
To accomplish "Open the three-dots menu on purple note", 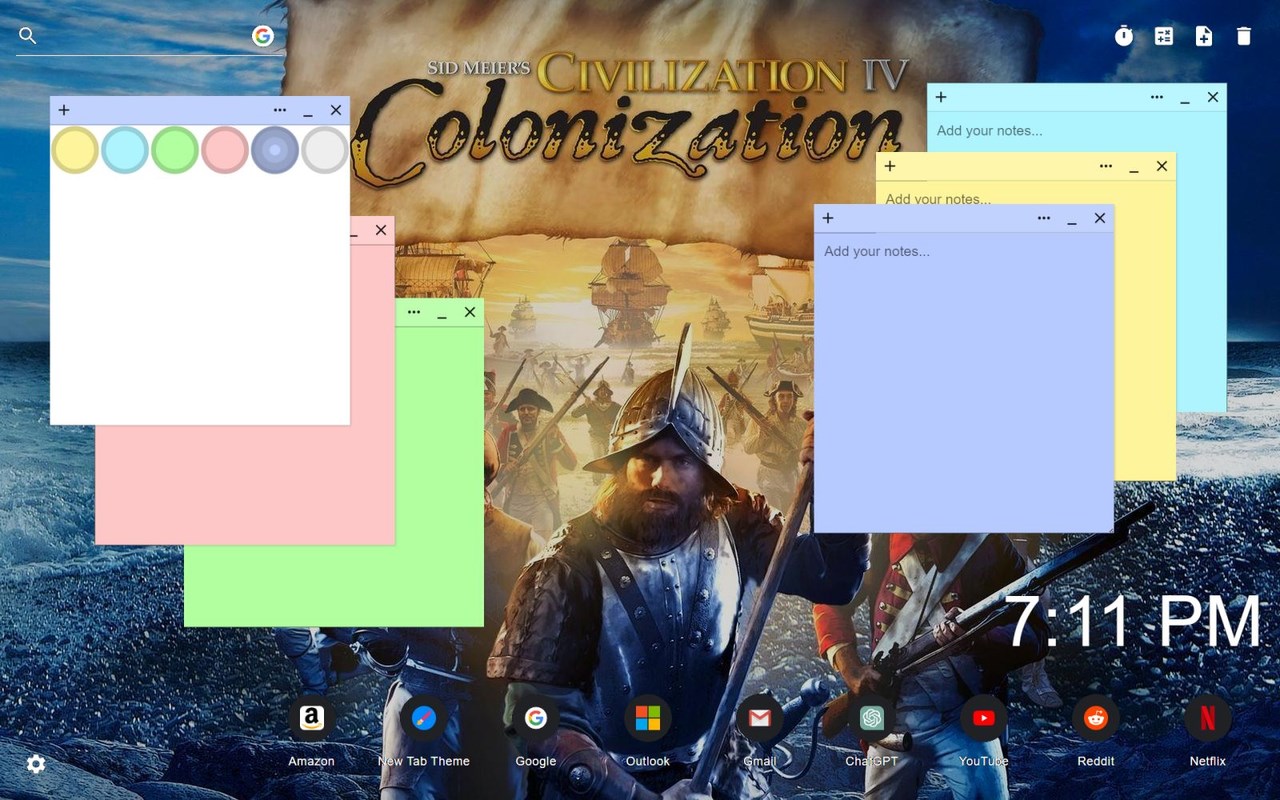I will pos(1044,218).
